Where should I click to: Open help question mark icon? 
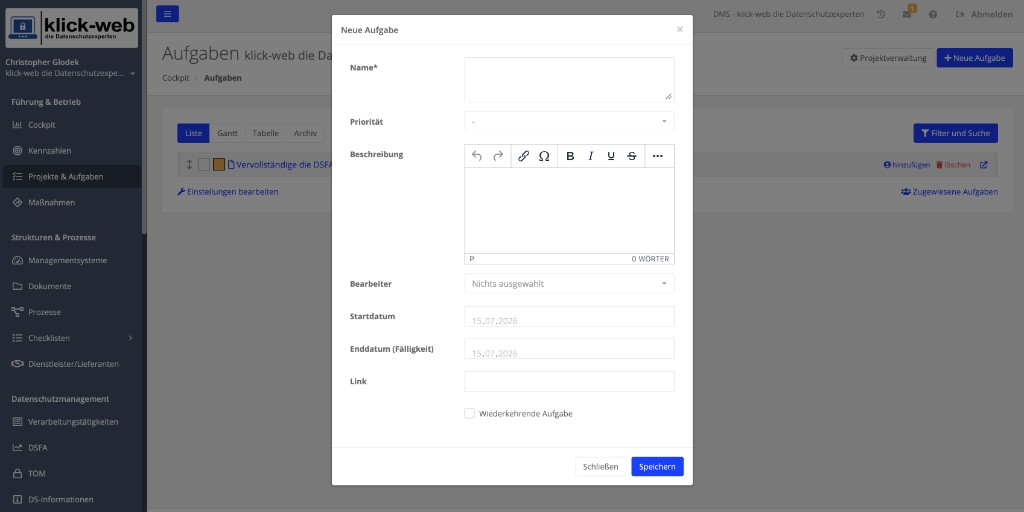click(933, 14)
